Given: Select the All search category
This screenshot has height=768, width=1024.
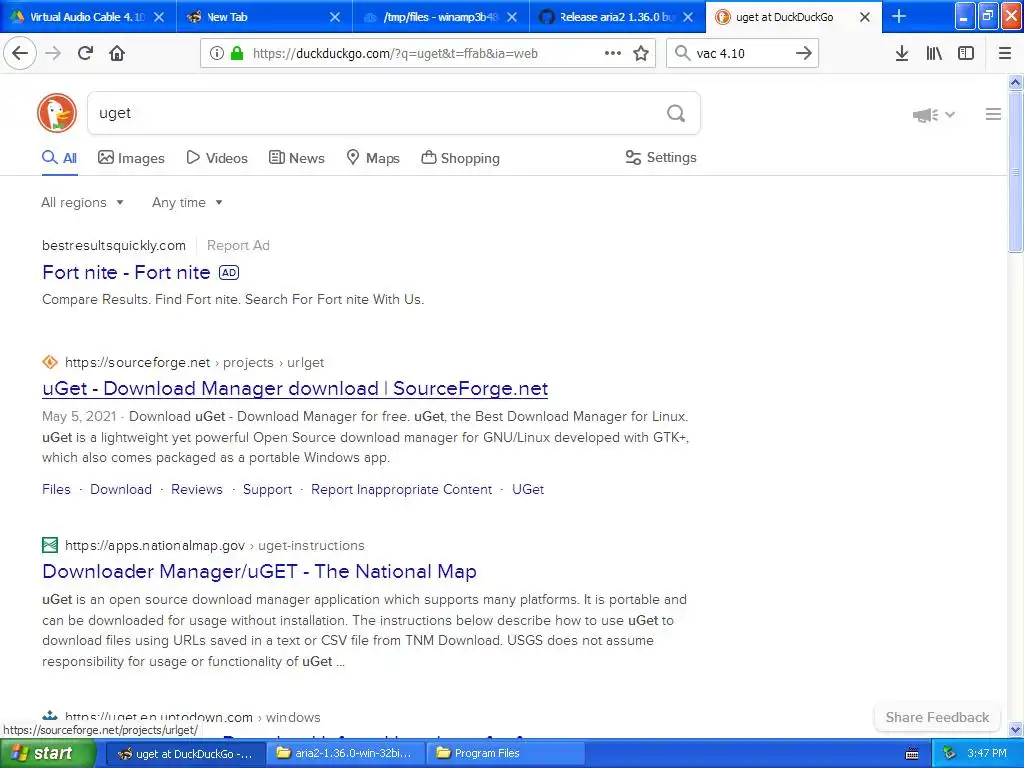Looking at the screenshot, I should pyautogui.click(x=59, y=158).
